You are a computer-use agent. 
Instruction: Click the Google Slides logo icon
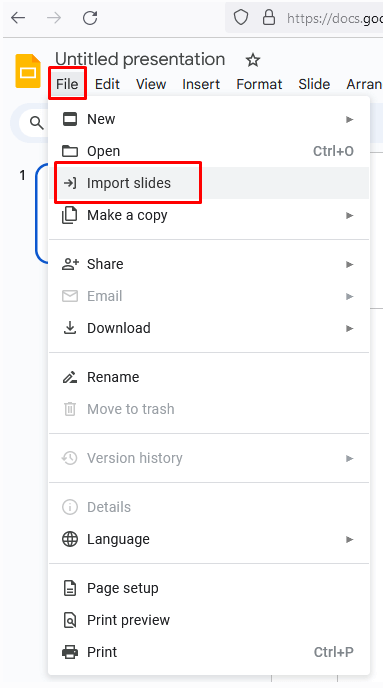click(28, 71)
